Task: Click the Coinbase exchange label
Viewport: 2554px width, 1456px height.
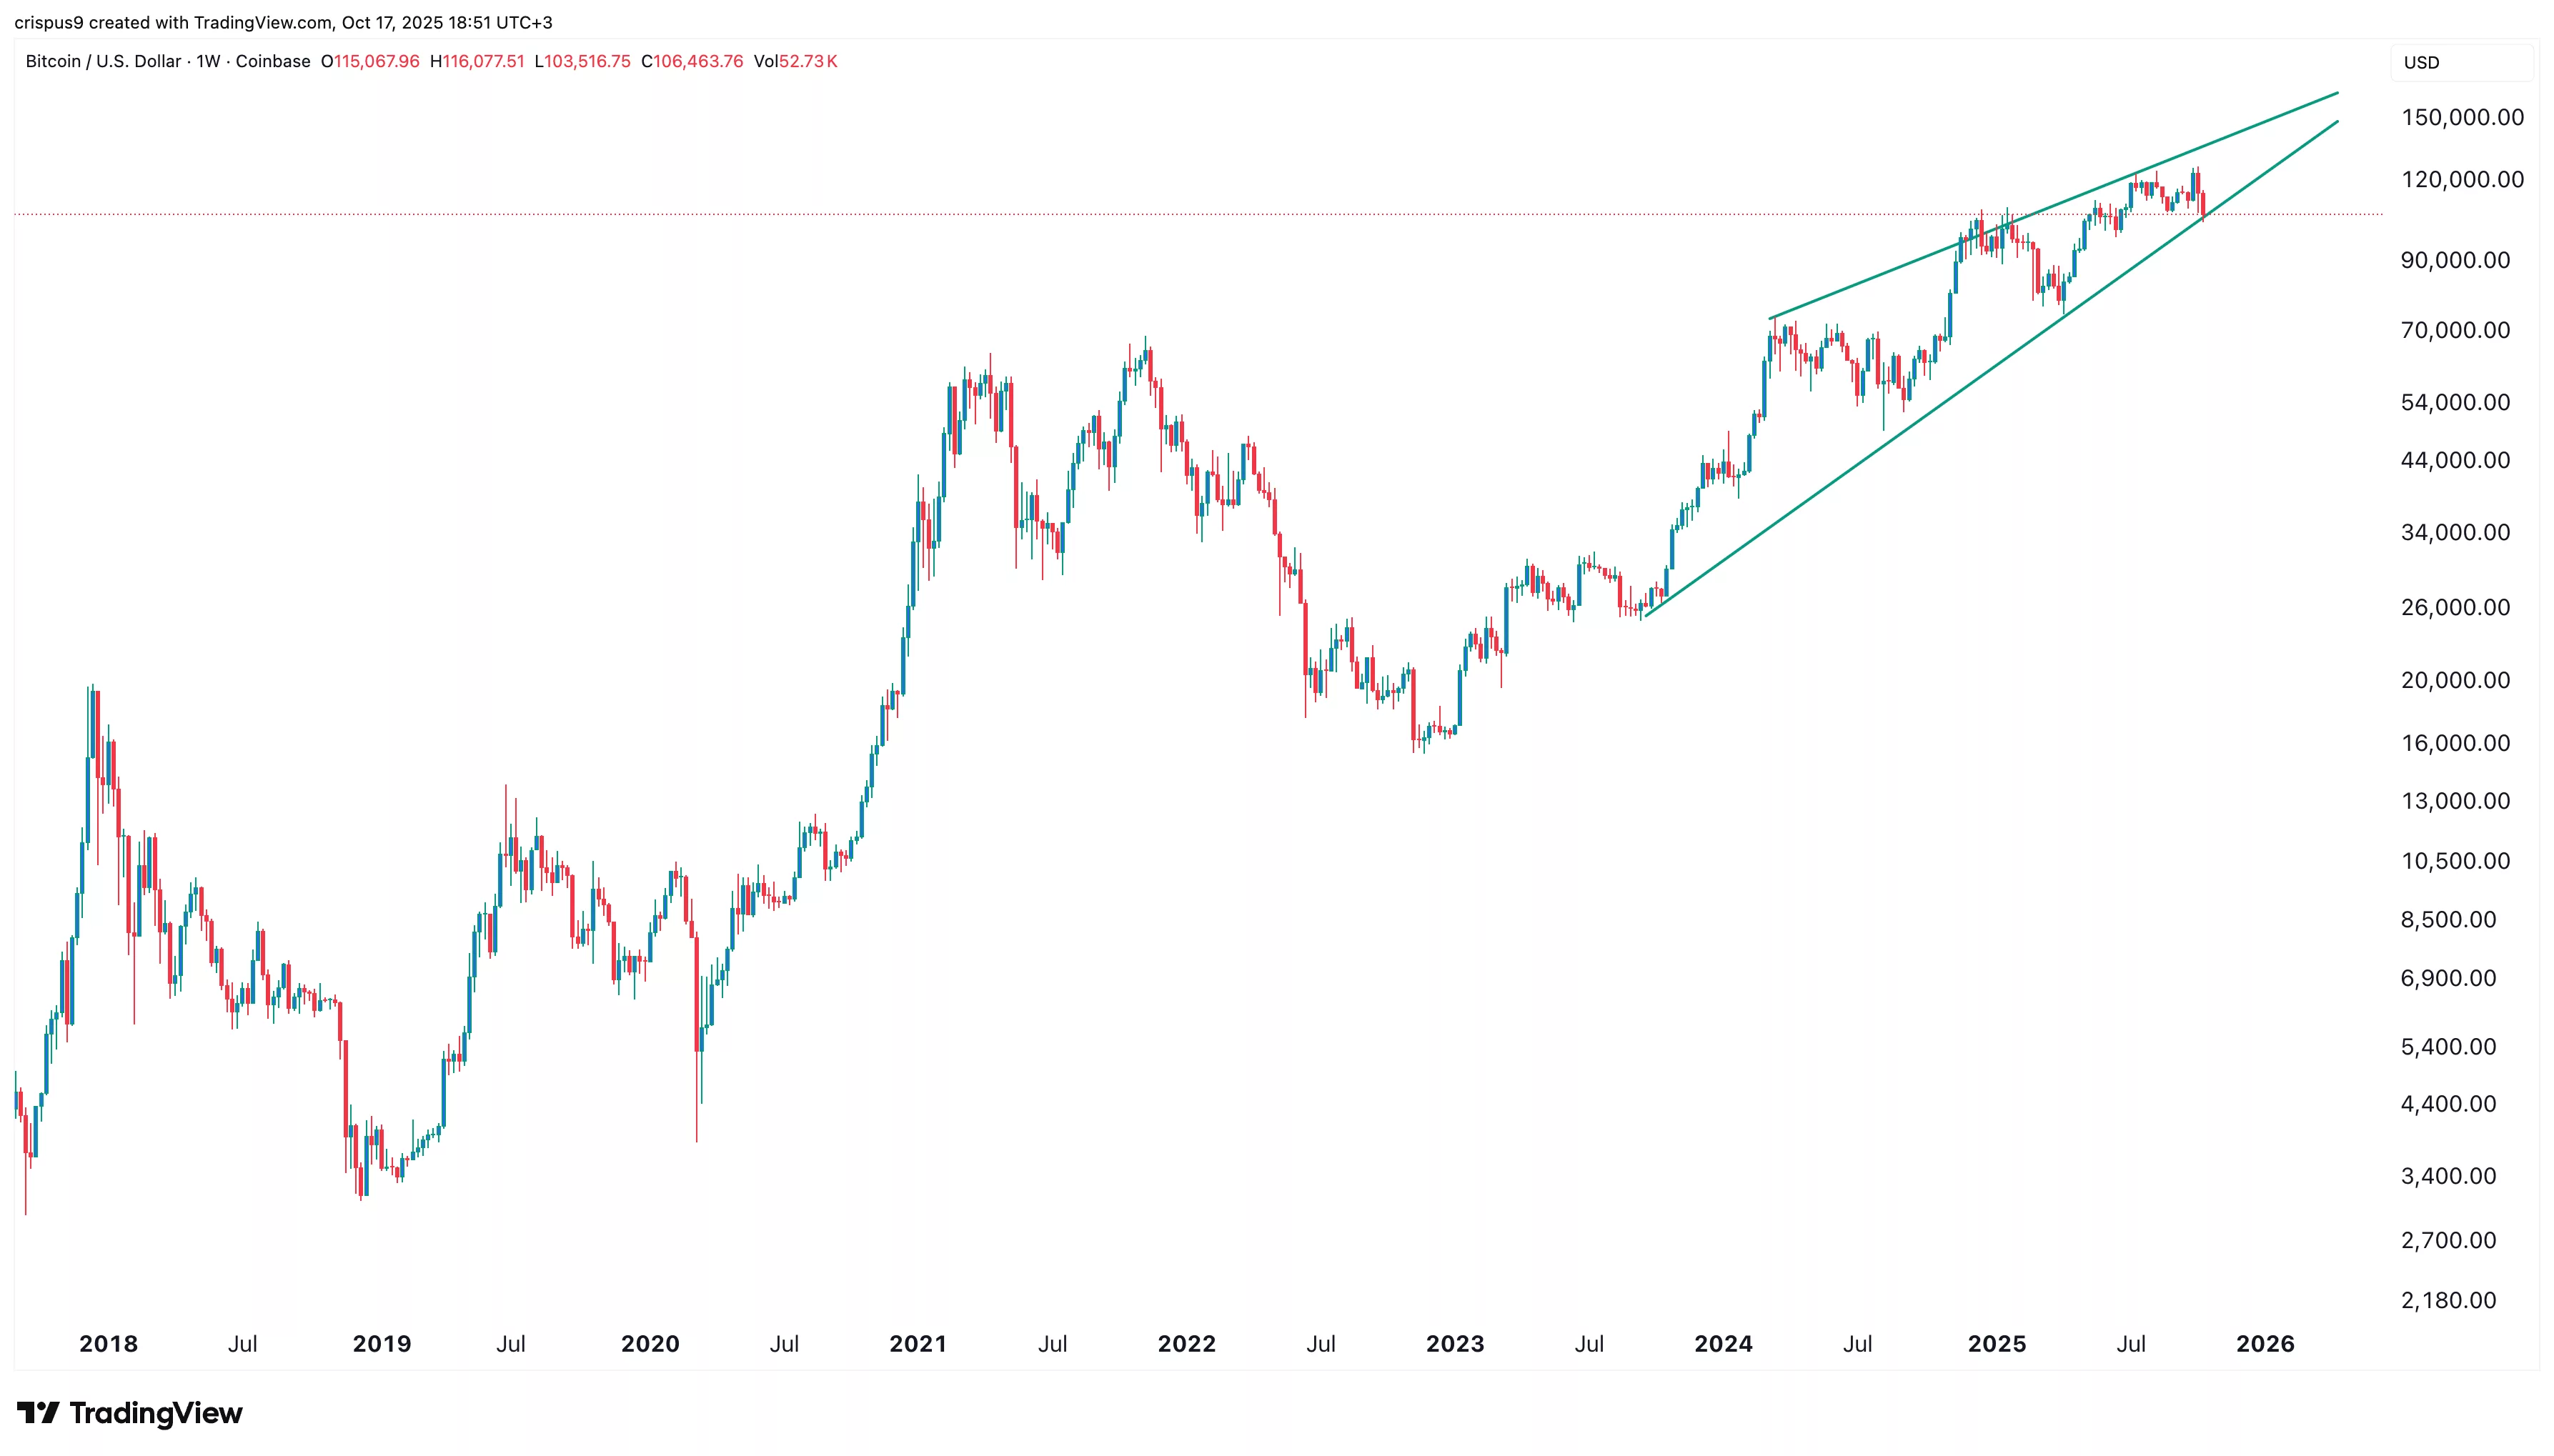Action: coord(273,61)
